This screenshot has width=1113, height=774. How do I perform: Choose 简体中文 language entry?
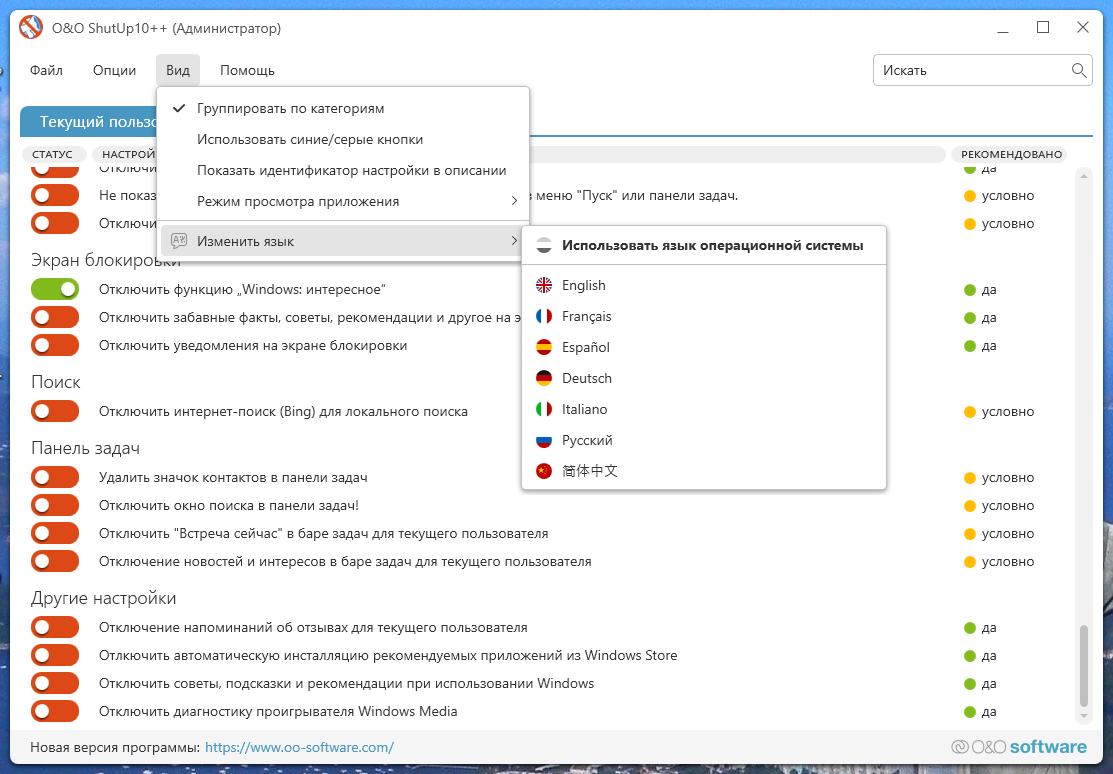pos(703,471)
